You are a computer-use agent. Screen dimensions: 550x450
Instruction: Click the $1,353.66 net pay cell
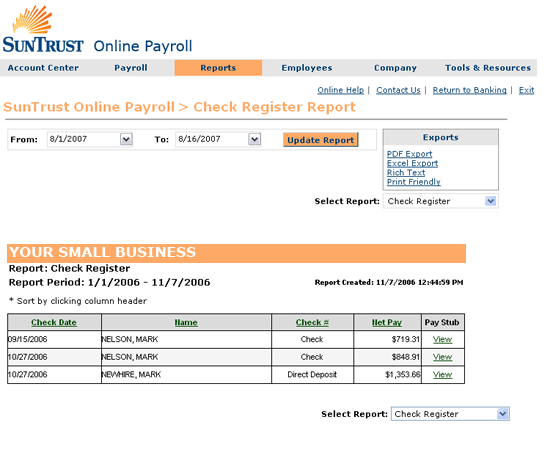click(387, 375)
